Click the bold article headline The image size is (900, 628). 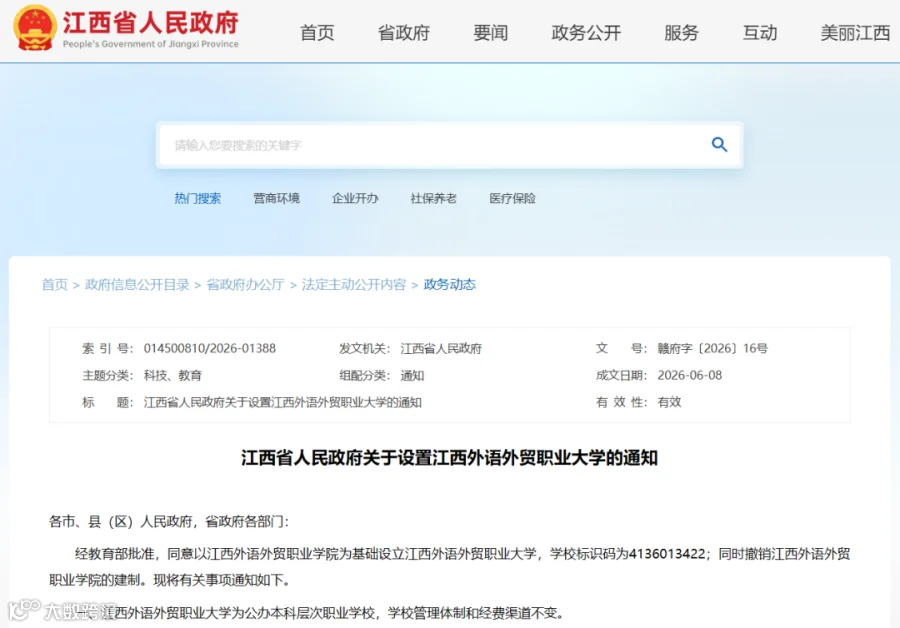coord(449,458)
